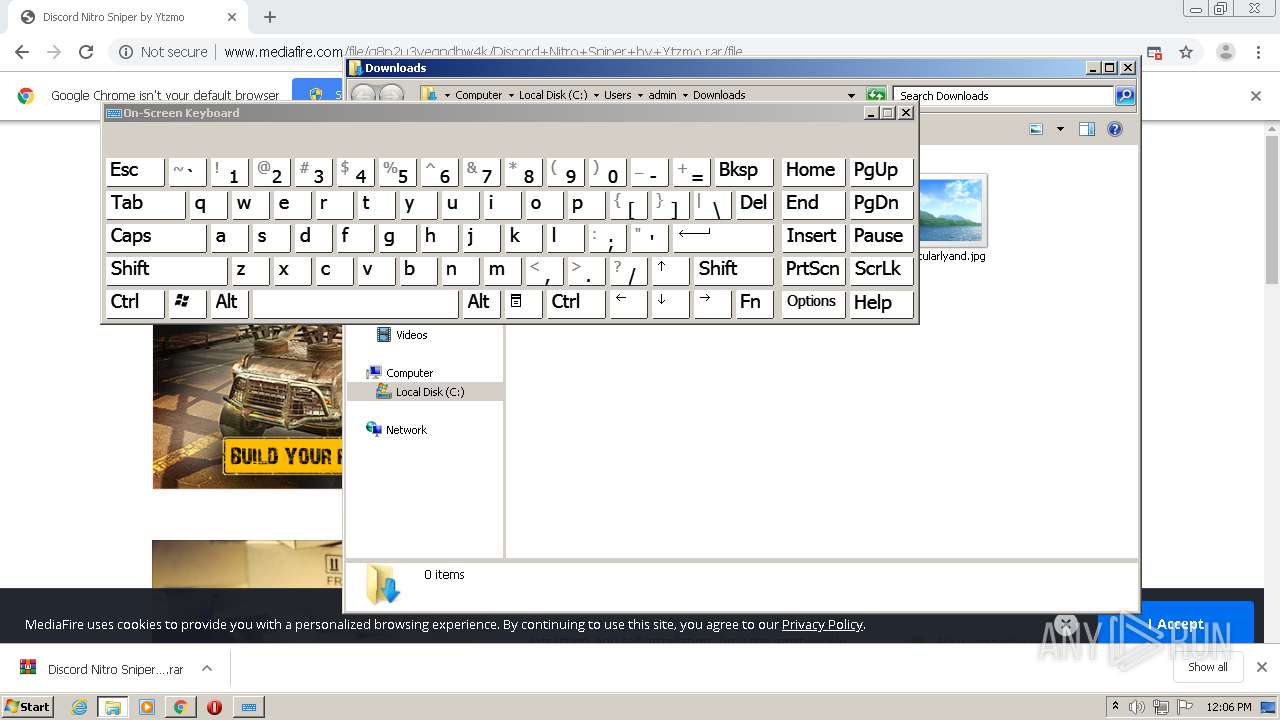Toggle the left Alt key
Screen dimensions: 1280x720
tap(229, 303)
